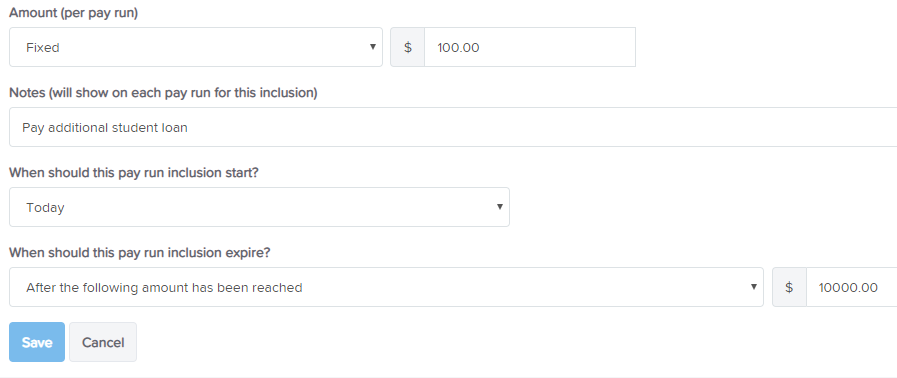Focus the 10000.00 expiry amount field
The height and width of the screenshot is (378, 897).
[852, 288]
